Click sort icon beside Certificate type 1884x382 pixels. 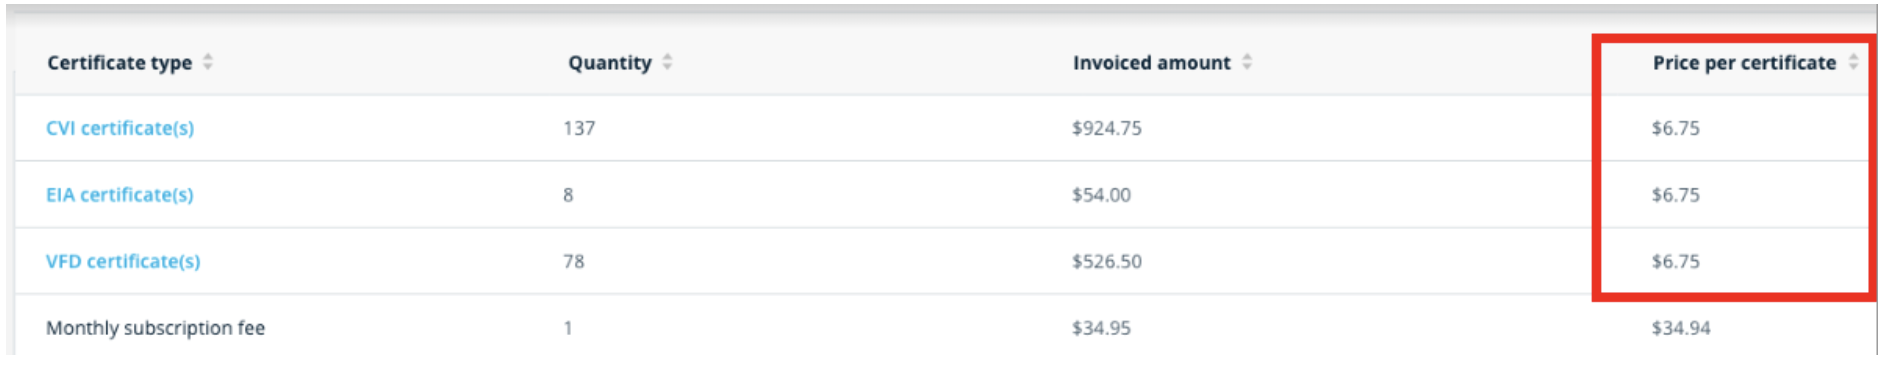[208, 62]
